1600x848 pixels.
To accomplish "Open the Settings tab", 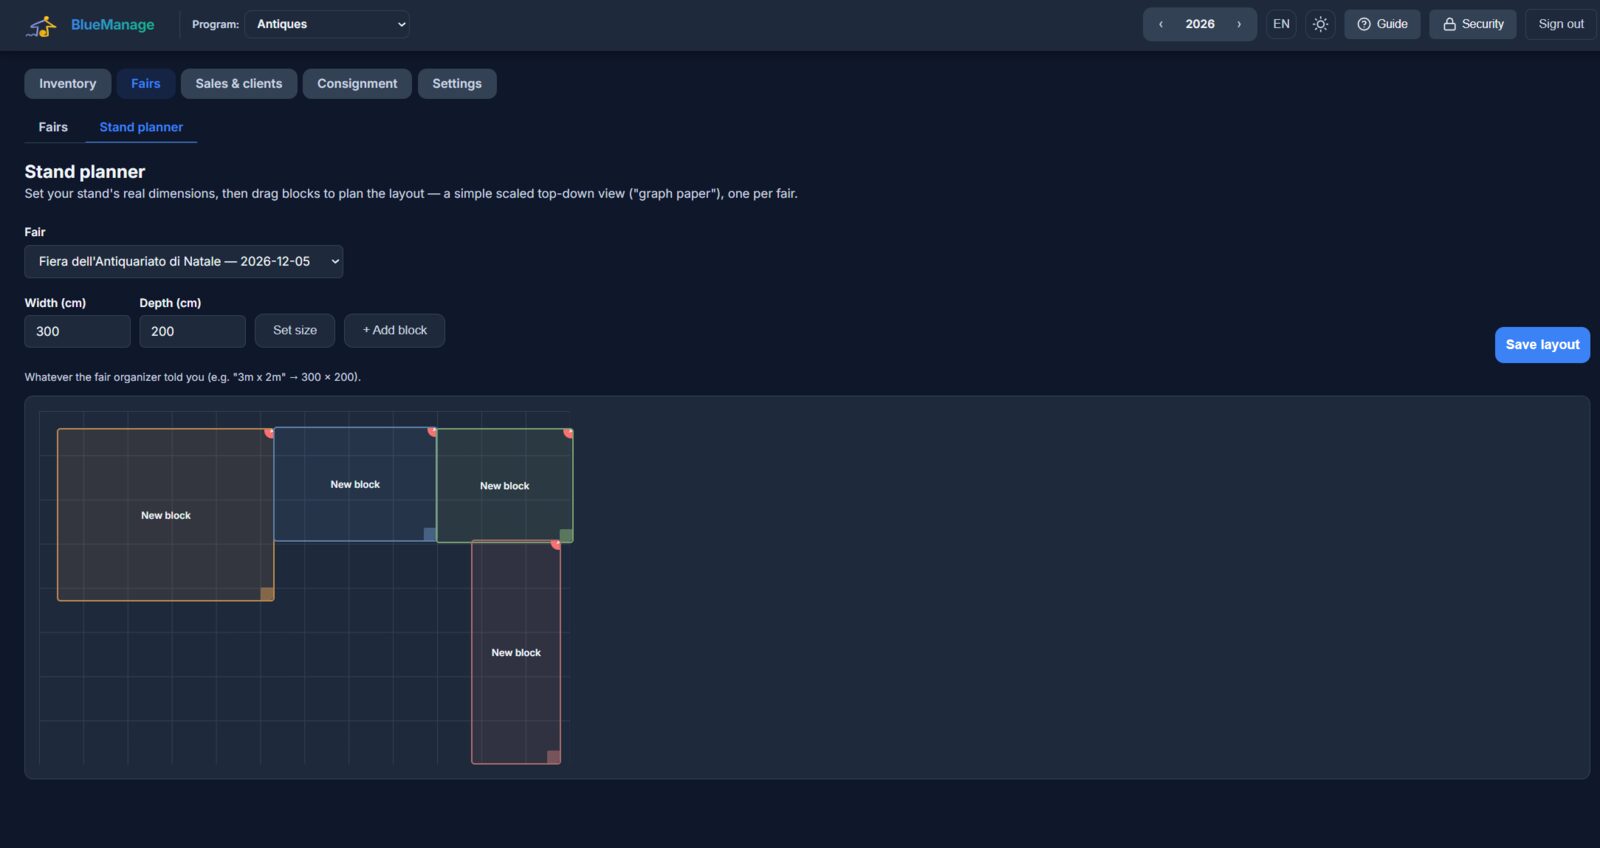I will (x=457, y=84).
